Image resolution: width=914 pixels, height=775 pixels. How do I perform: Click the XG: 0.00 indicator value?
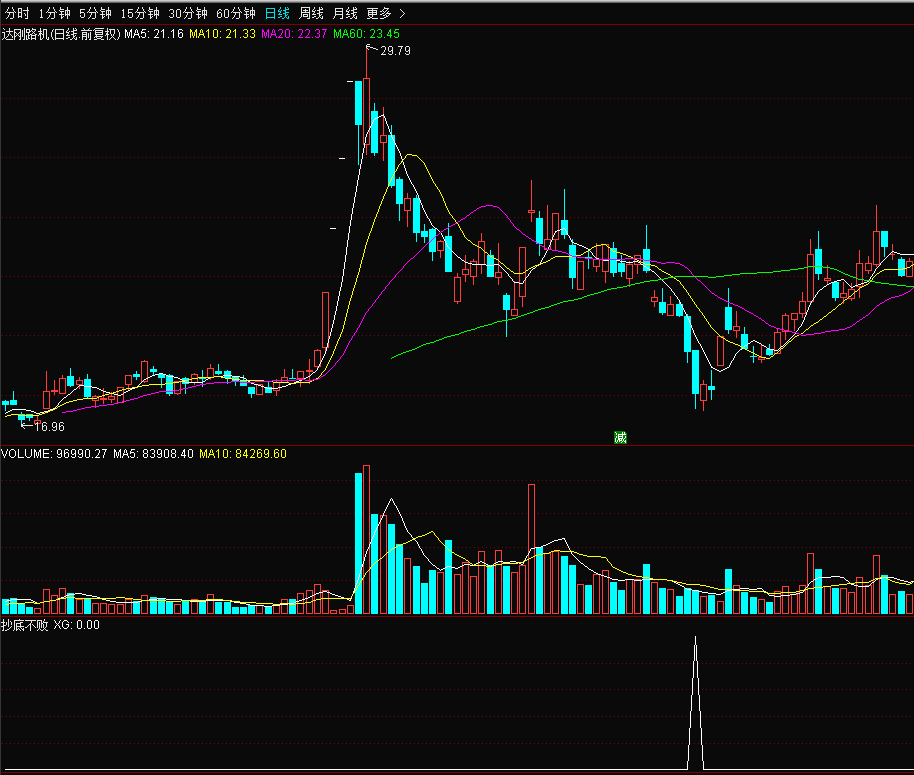pos(76,625)
